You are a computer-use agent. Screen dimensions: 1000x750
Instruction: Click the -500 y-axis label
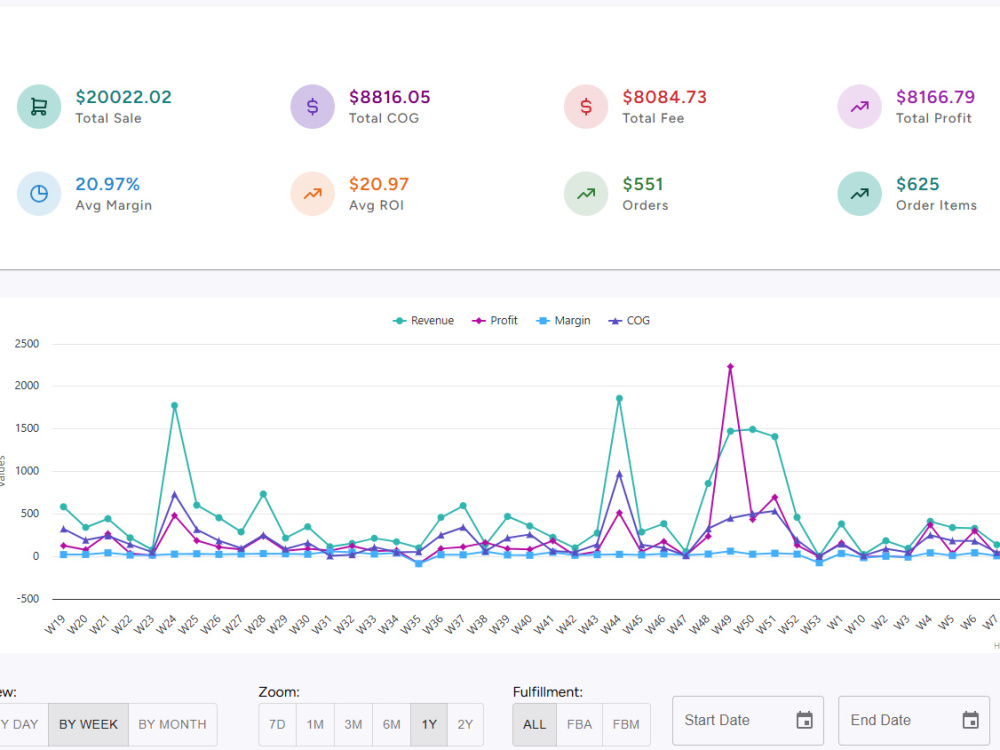tap(28, 599)
